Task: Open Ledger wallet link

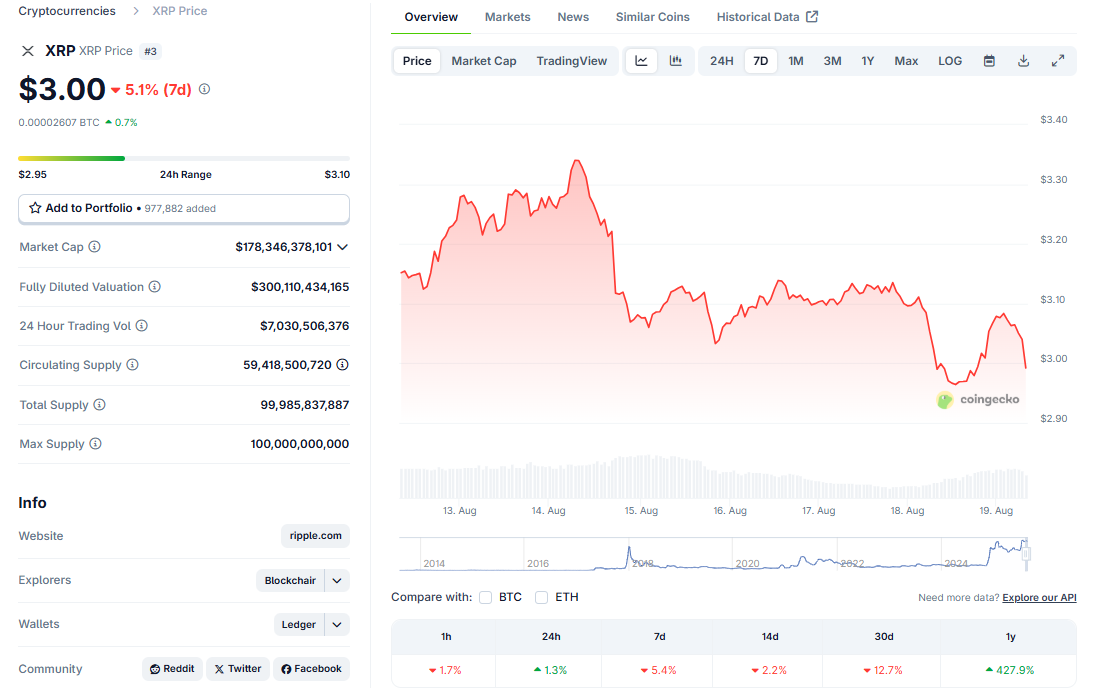Action: tap(298, 625)
